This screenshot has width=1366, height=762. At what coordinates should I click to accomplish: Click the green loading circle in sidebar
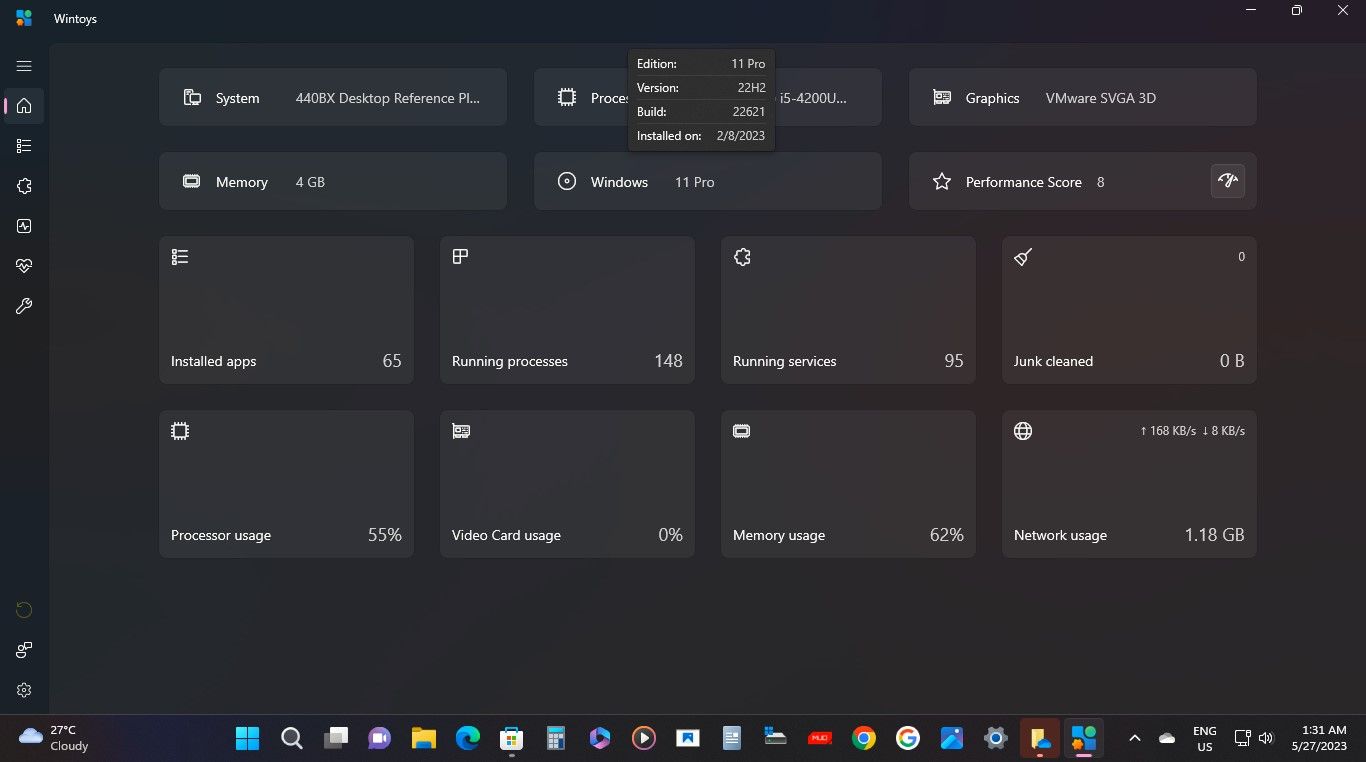pos(24,610)
